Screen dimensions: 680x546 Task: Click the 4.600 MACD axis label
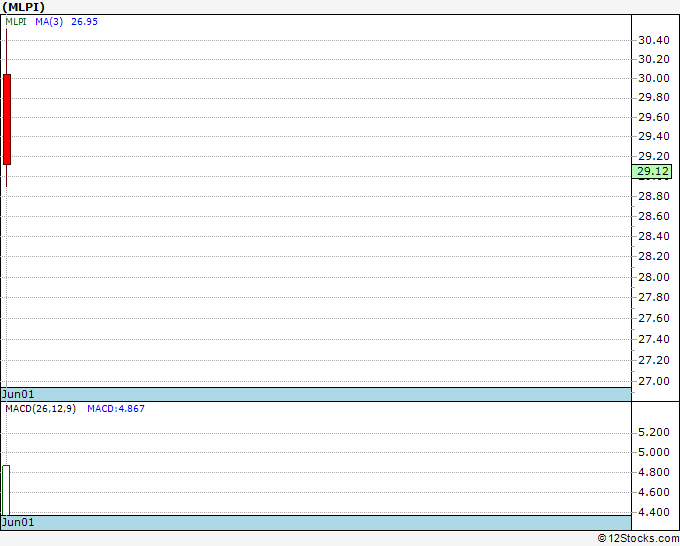click(654, 492)
